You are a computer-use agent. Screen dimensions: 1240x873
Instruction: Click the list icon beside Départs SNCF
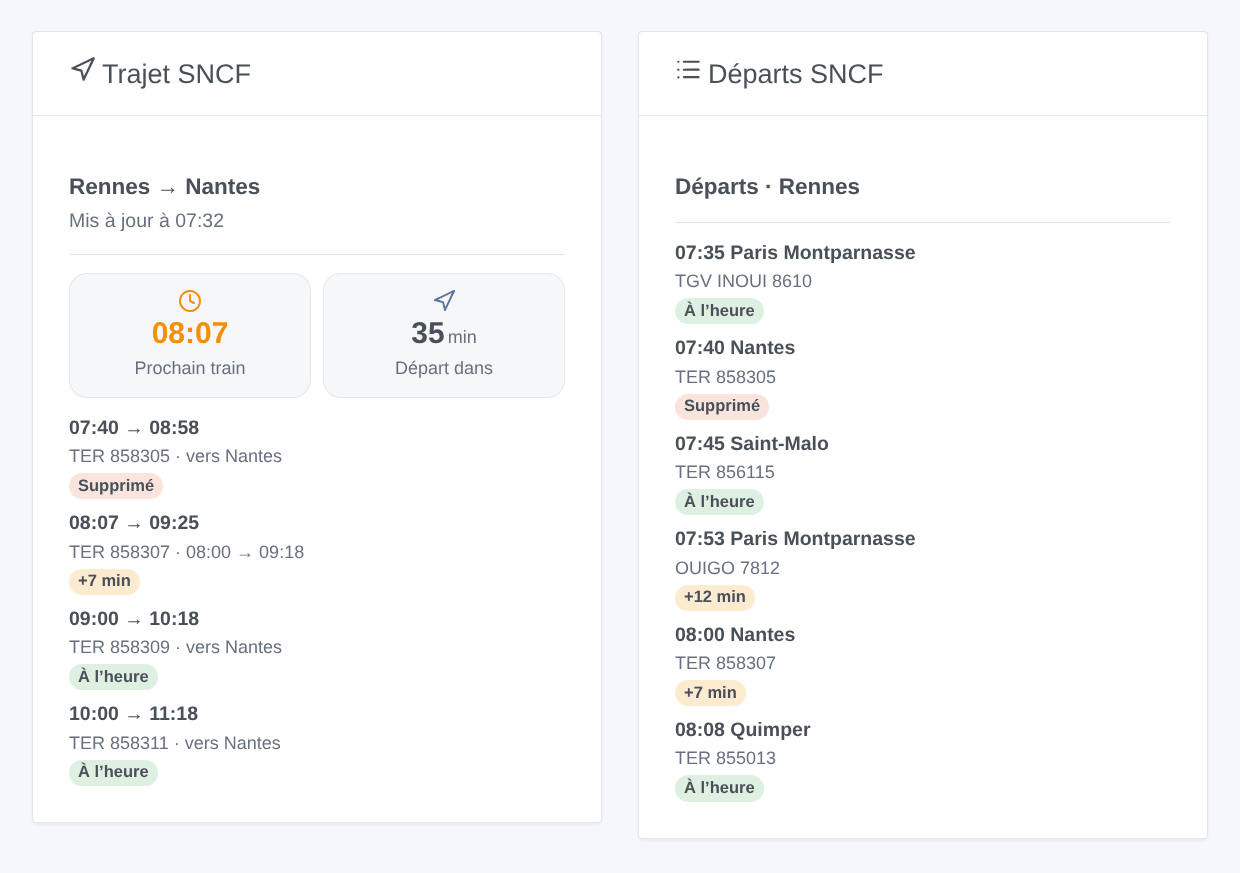point(688,69)
